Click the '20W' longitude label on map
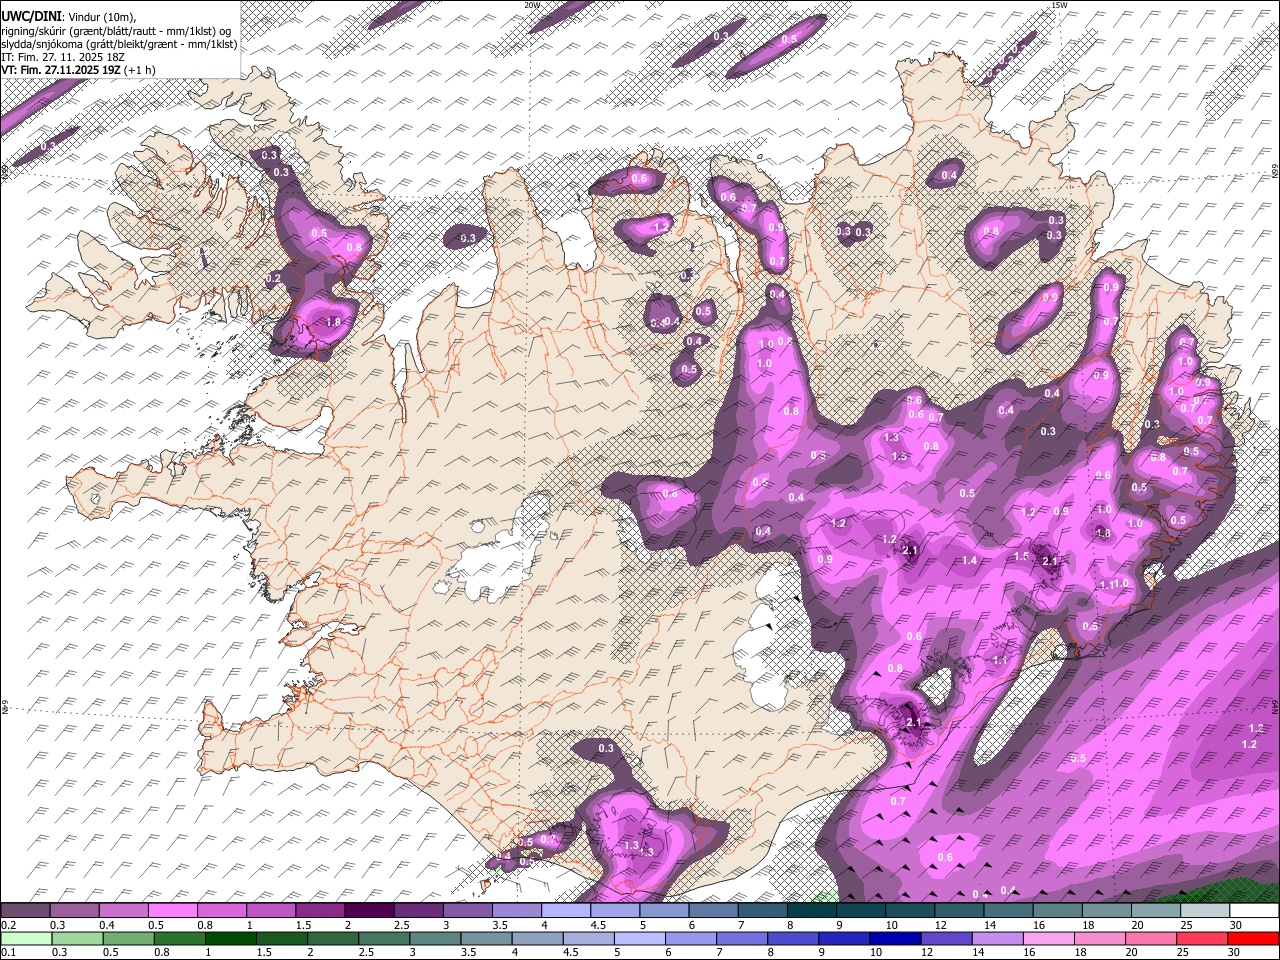Viewport: 1280px width, 960px height. [532, 5]
